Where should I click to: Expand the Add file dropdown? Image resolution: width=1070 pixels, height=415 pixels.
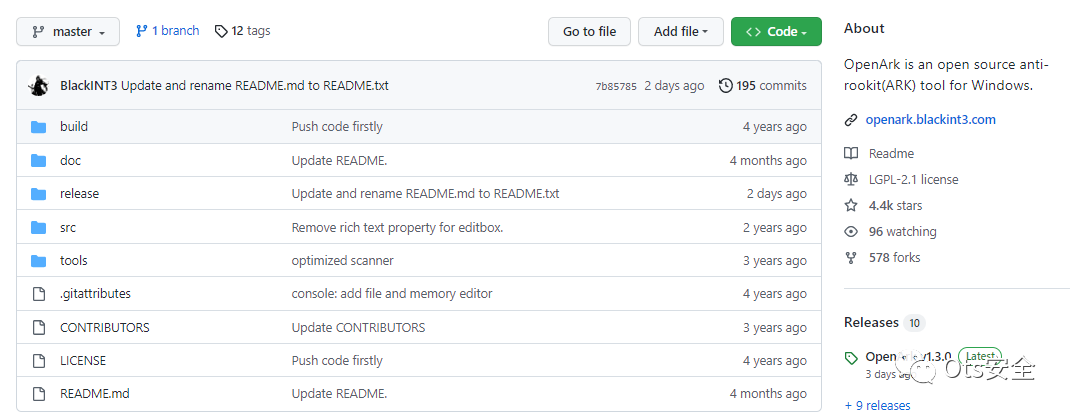680,31
